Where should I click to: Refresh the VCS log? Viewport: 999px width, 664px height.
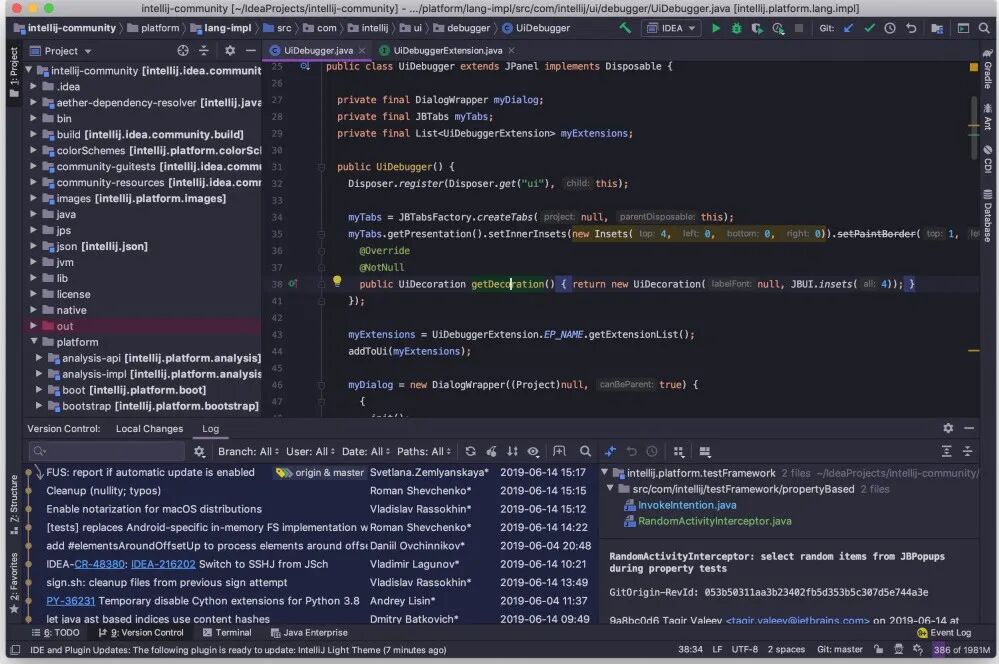(x=470, y=451)
